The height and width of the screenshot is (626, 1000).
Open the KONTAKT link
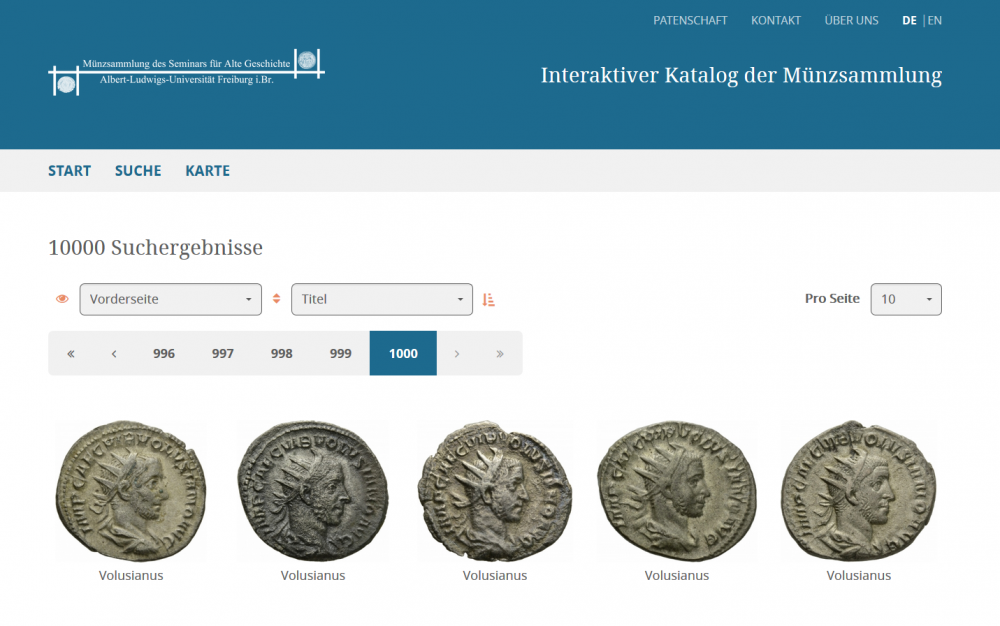(x=776, y=20)
